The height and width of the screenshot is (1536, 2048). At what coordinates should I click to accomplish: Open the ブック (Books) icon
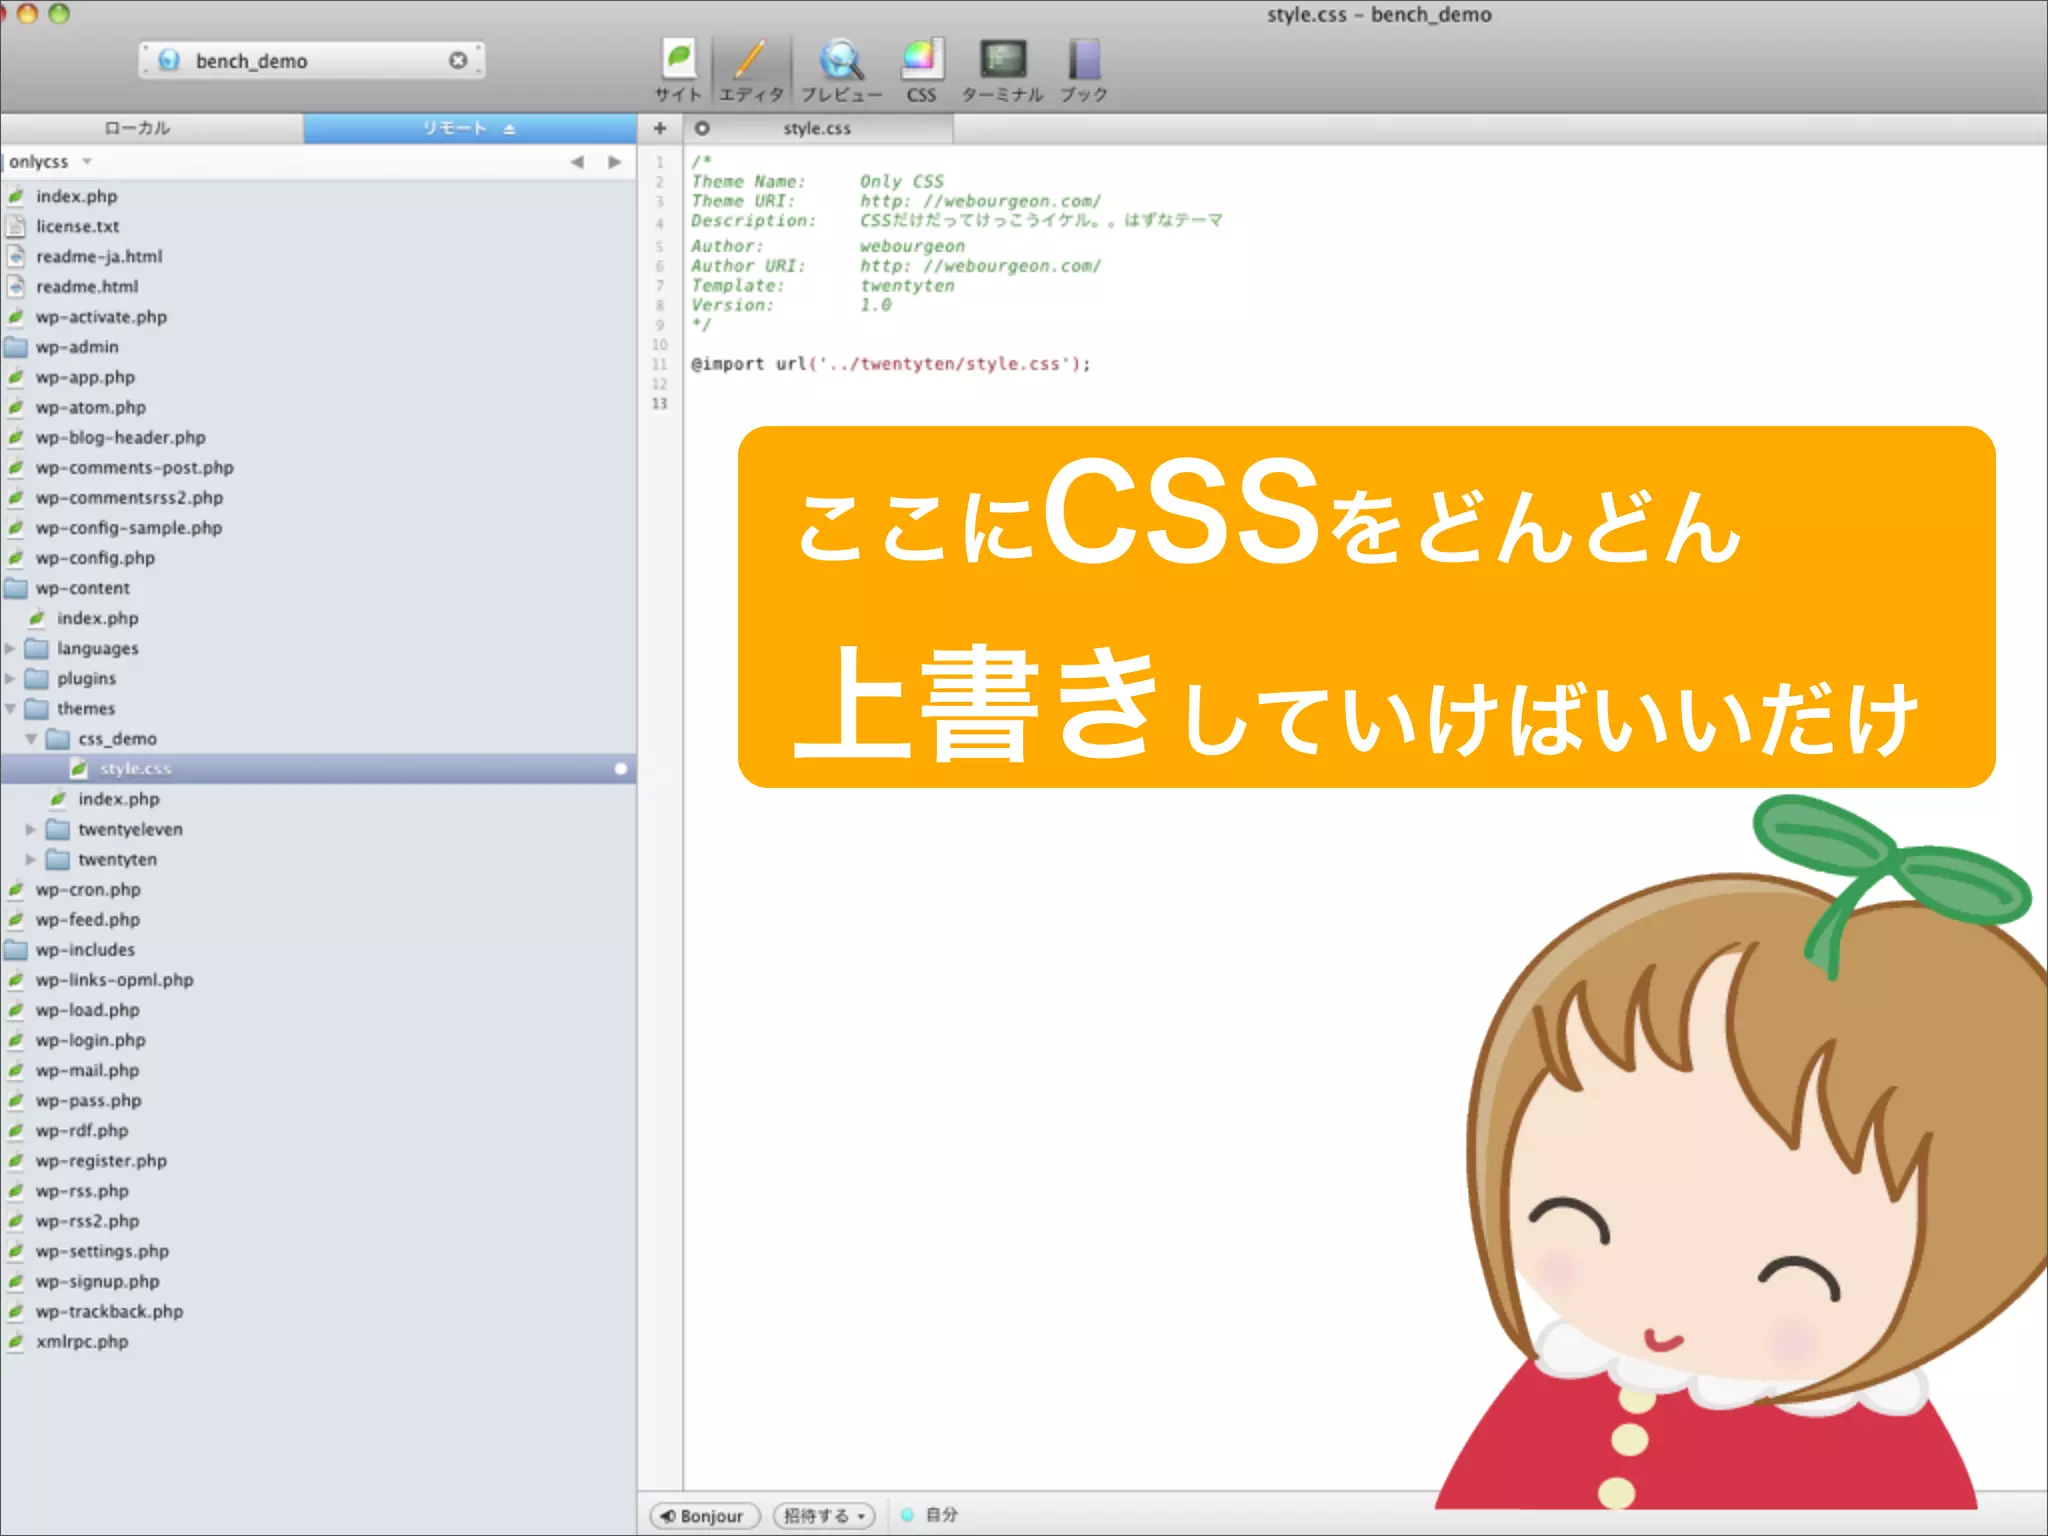(x=1084, y=70)
